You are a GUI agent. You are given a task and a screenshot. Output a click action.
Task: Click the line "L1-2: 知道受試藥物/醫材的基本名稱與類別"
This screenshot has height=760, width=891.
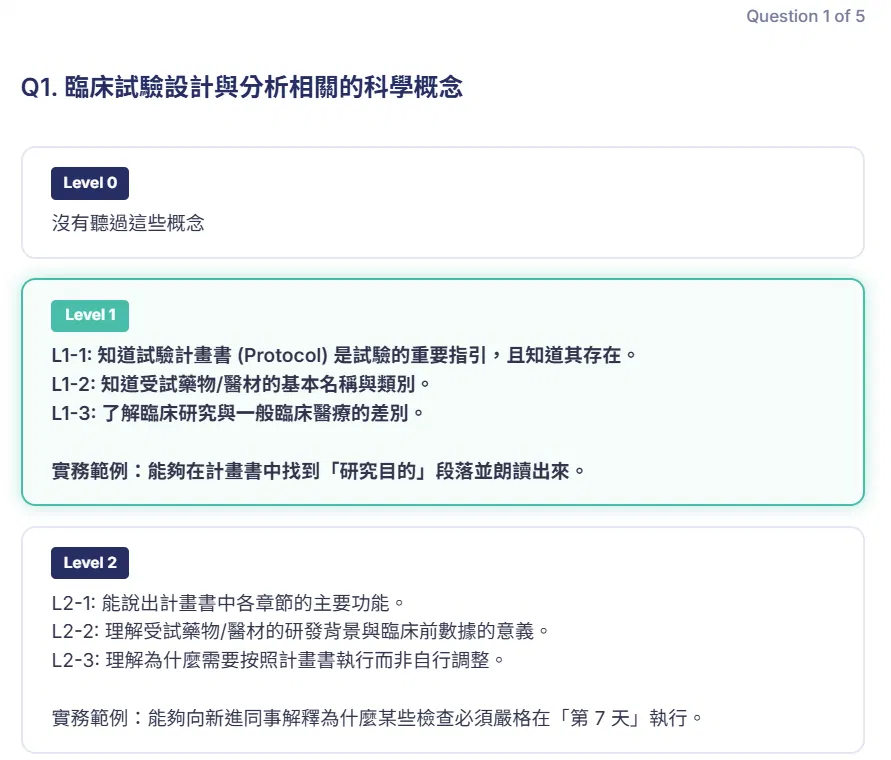tap(240, 384)
